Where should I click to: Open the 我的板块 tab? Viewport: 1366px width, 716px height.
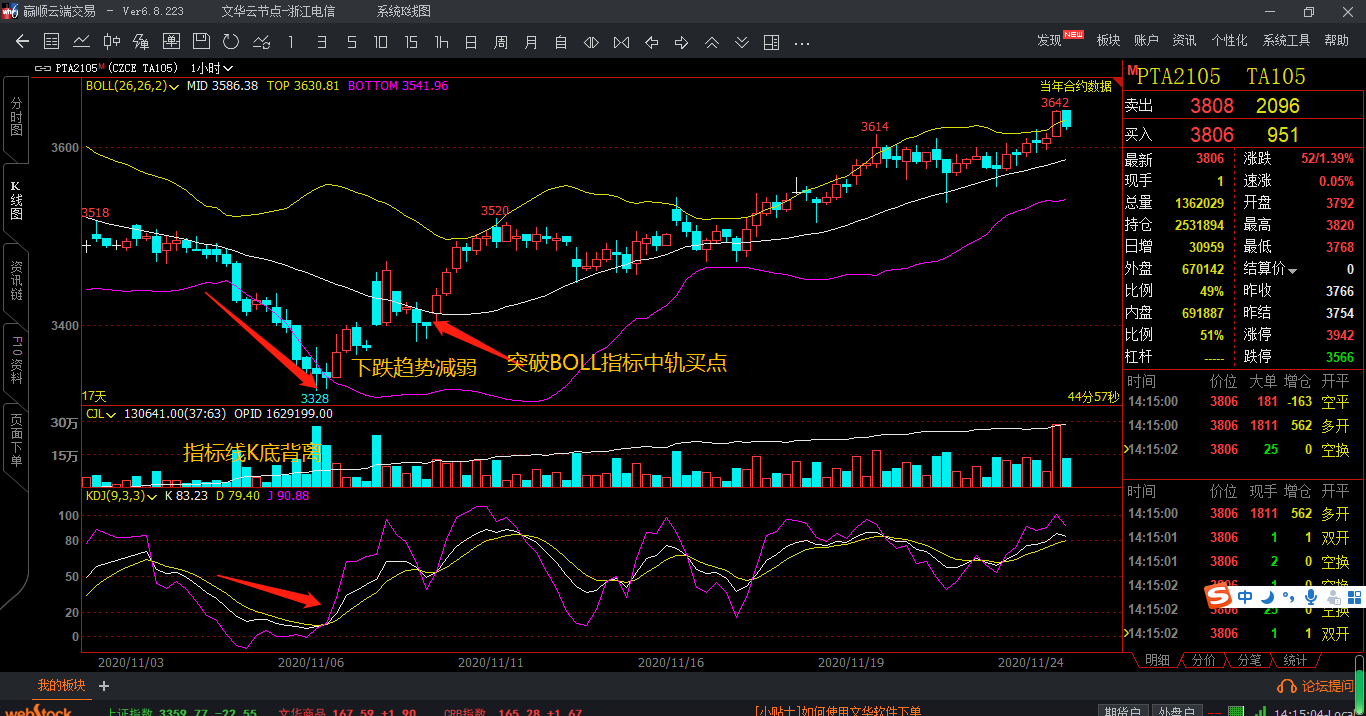(61, 685)
